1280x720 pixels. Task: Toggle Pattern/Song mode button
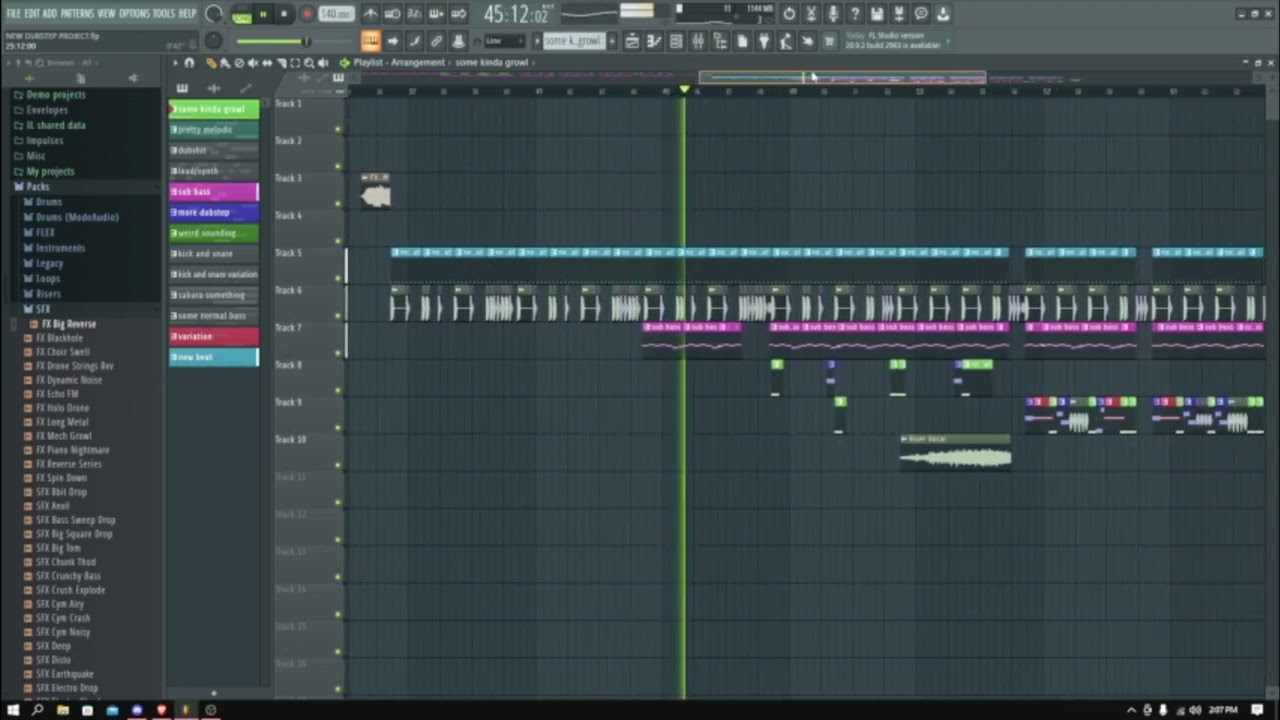[x=242, y=13]
